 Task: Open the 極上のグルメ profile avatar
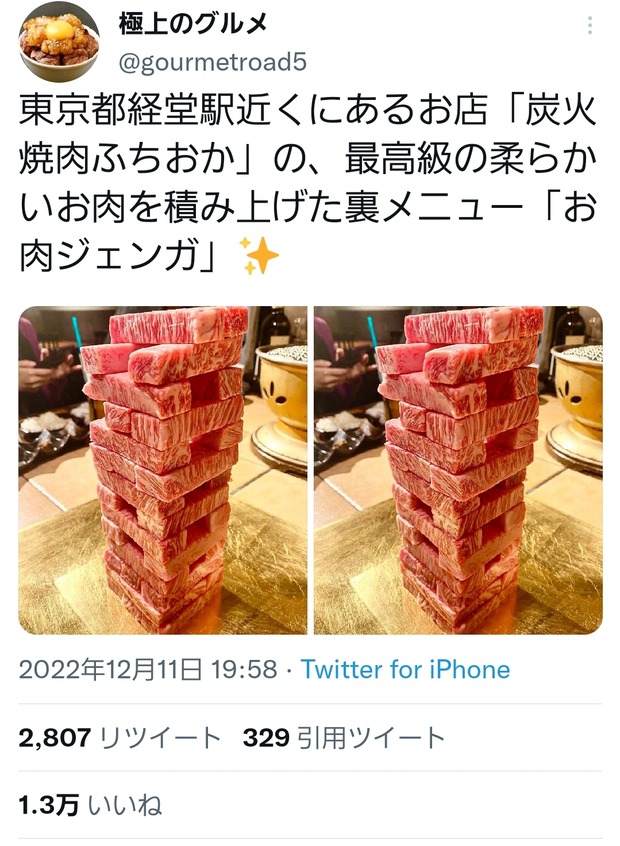click(59, 42)
